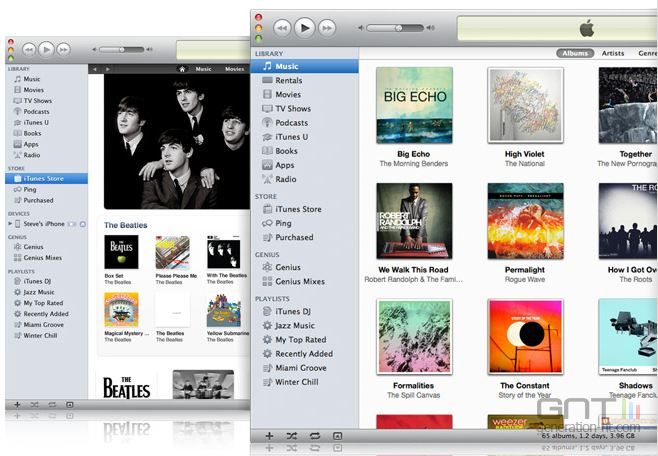Toggle the artwork viewer button in the front window

click(x=337, y=436)
